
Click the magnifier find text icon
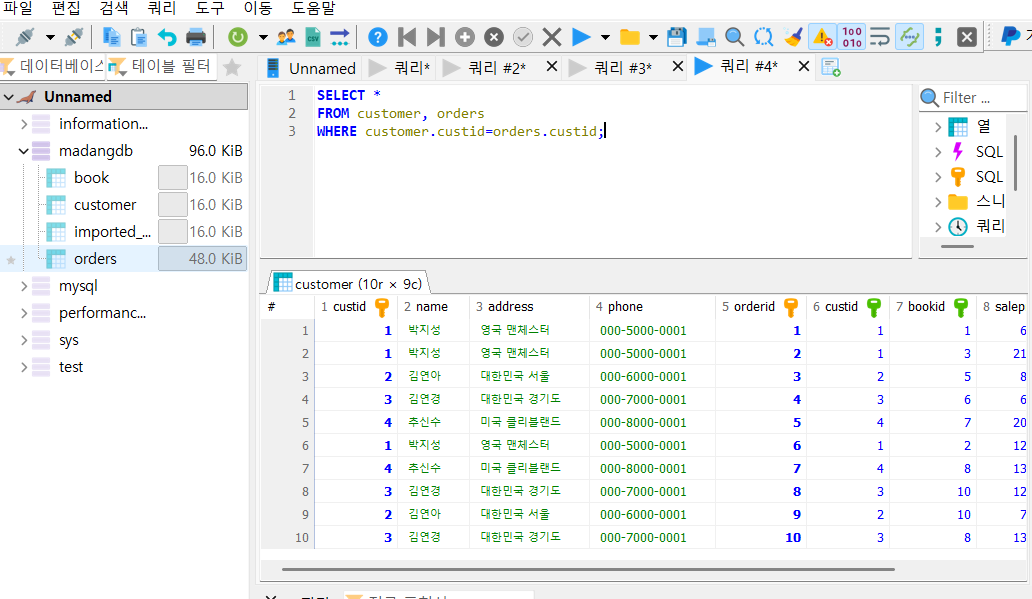tap(735, 37)
